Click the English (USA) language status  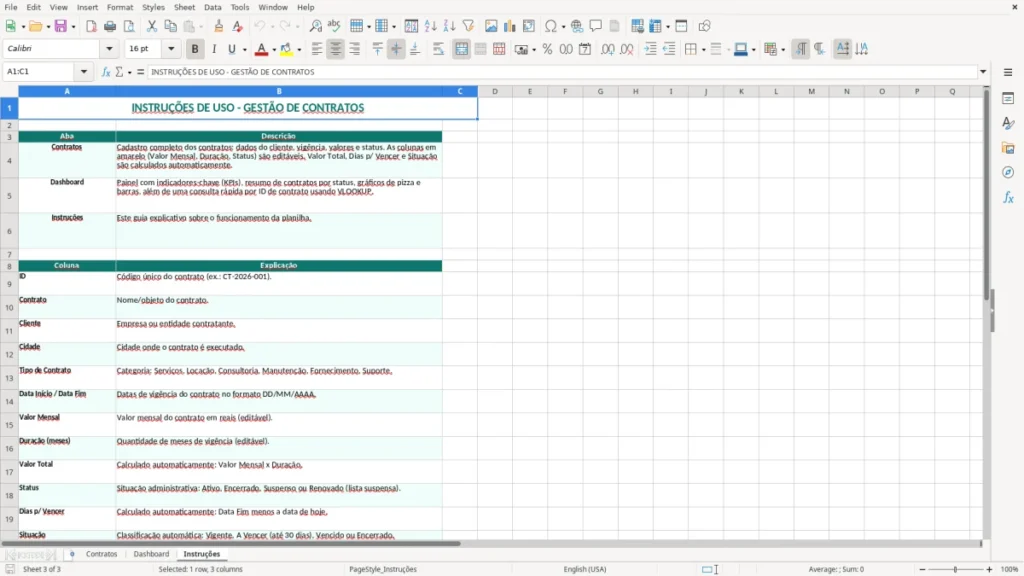coord(585,569)
